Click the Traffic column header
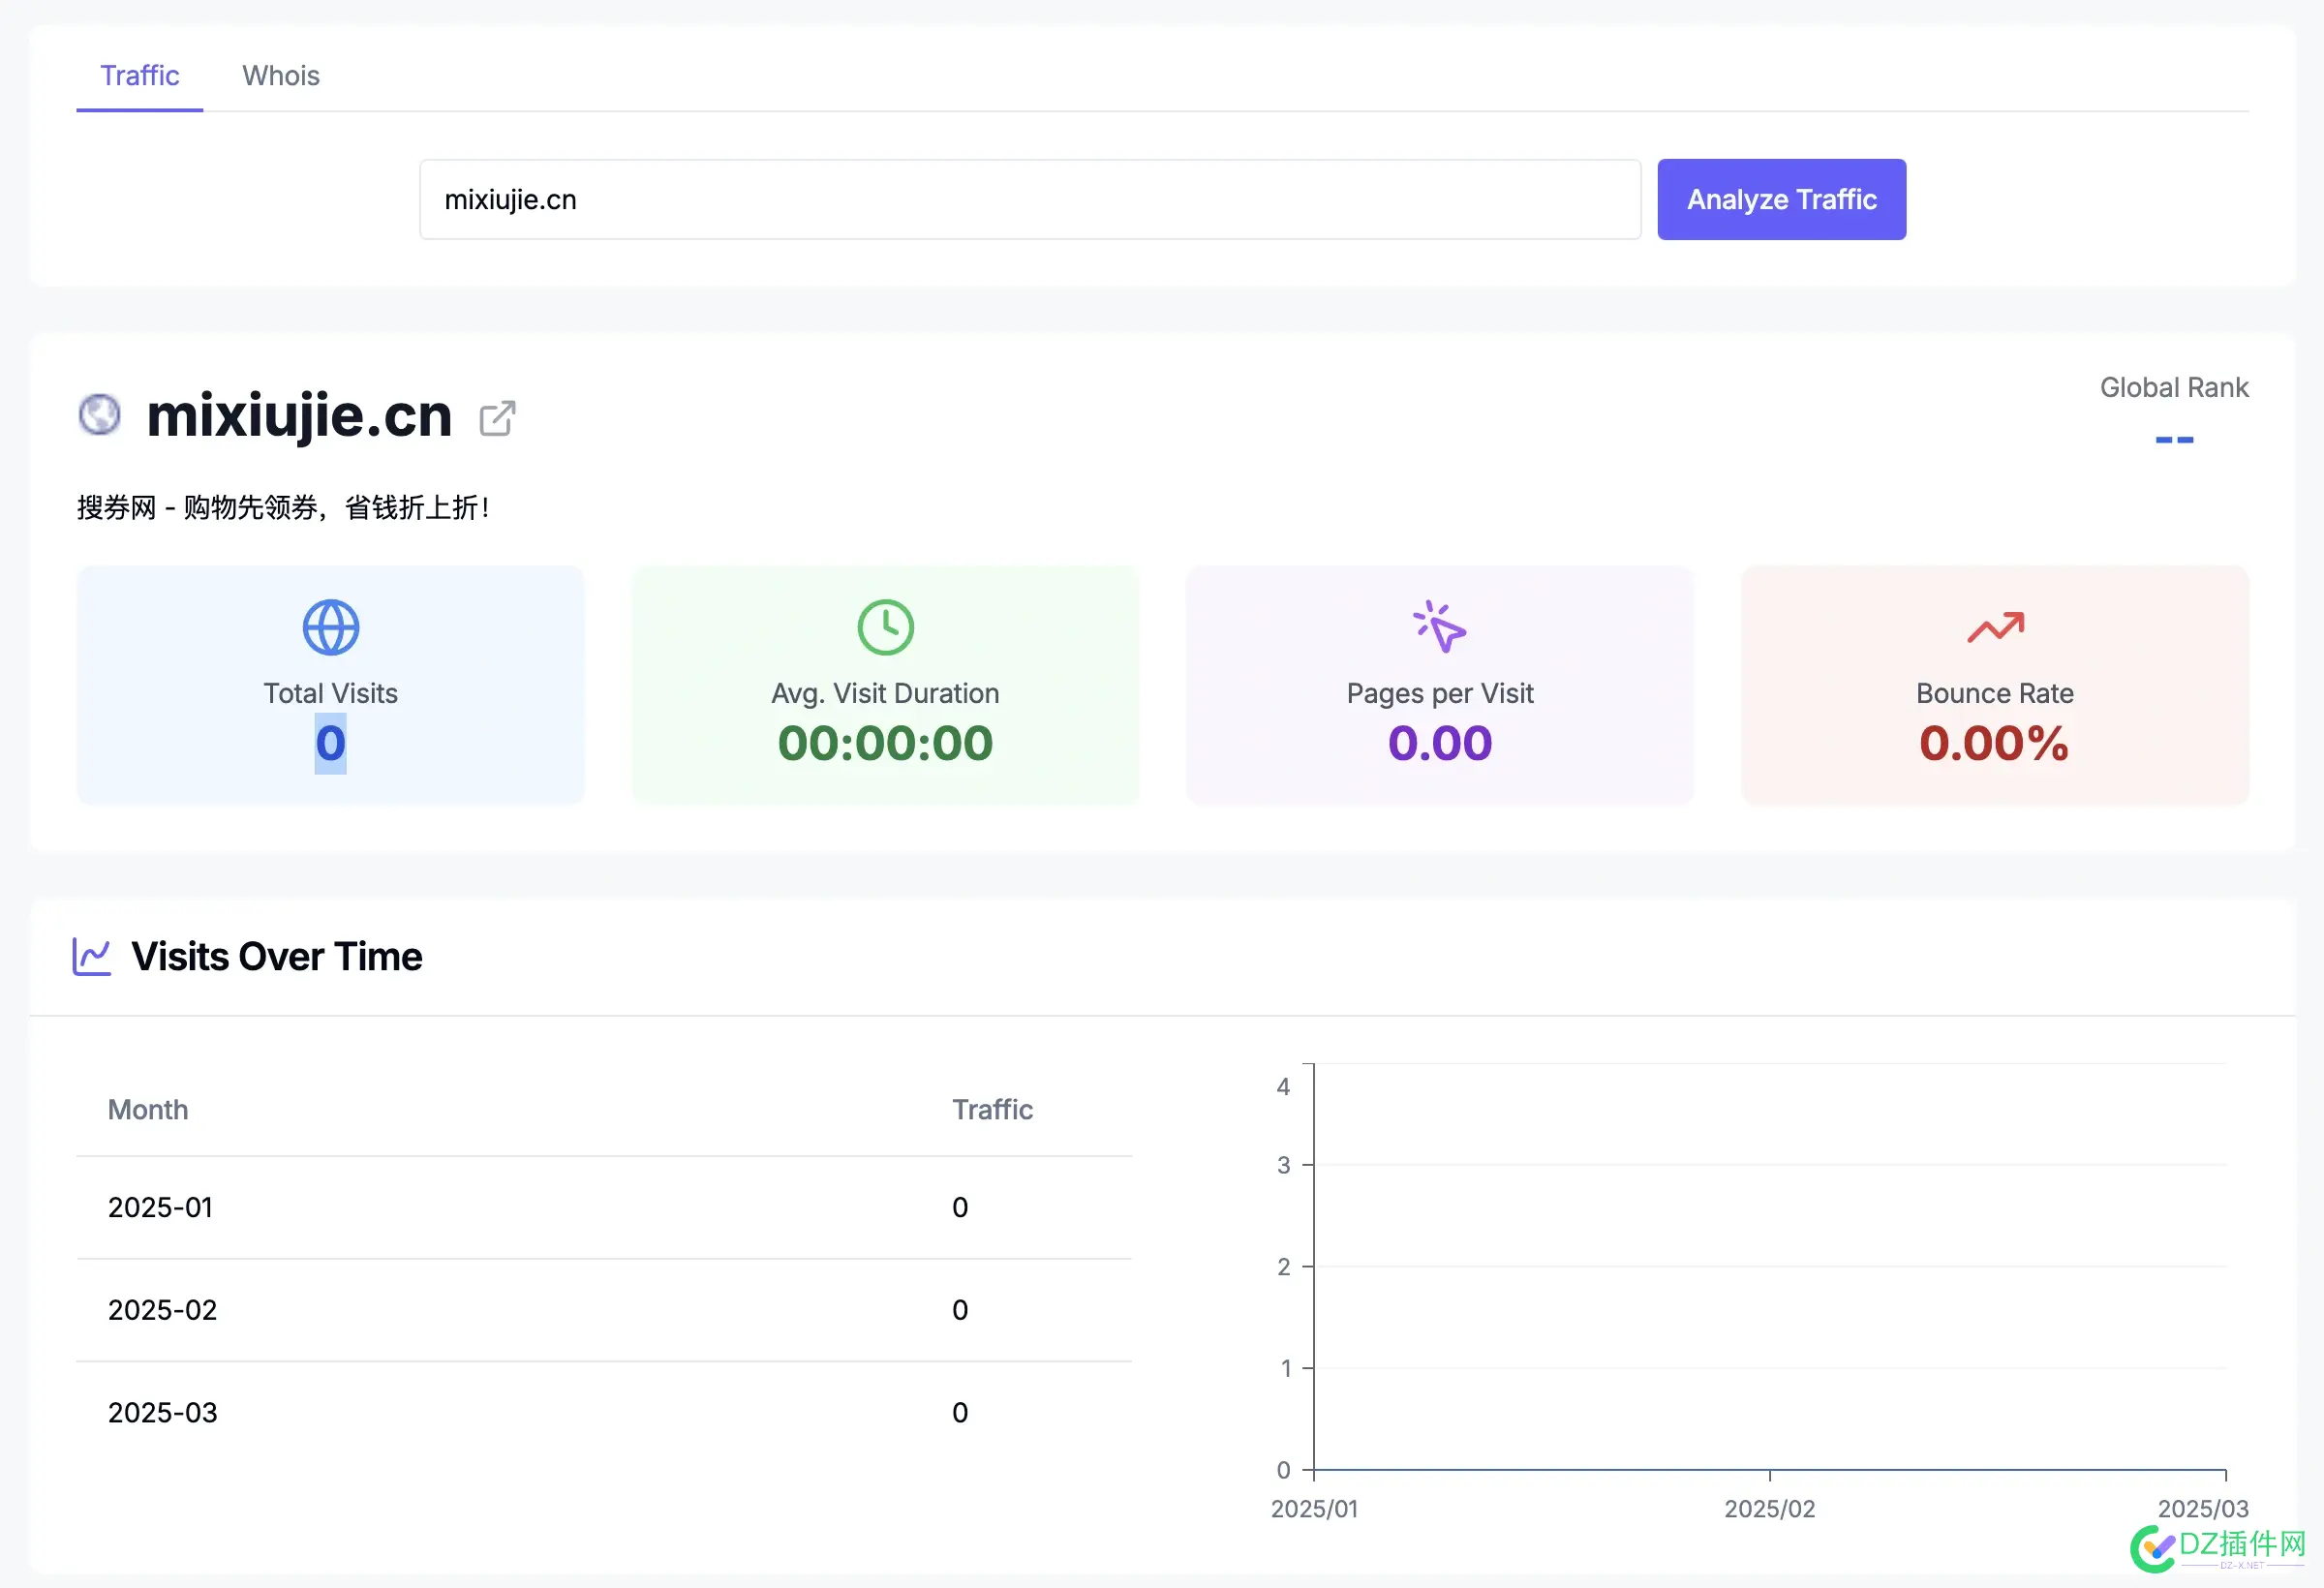The height and width of the screenshot is (1588, 2324). coord(991,1109)
